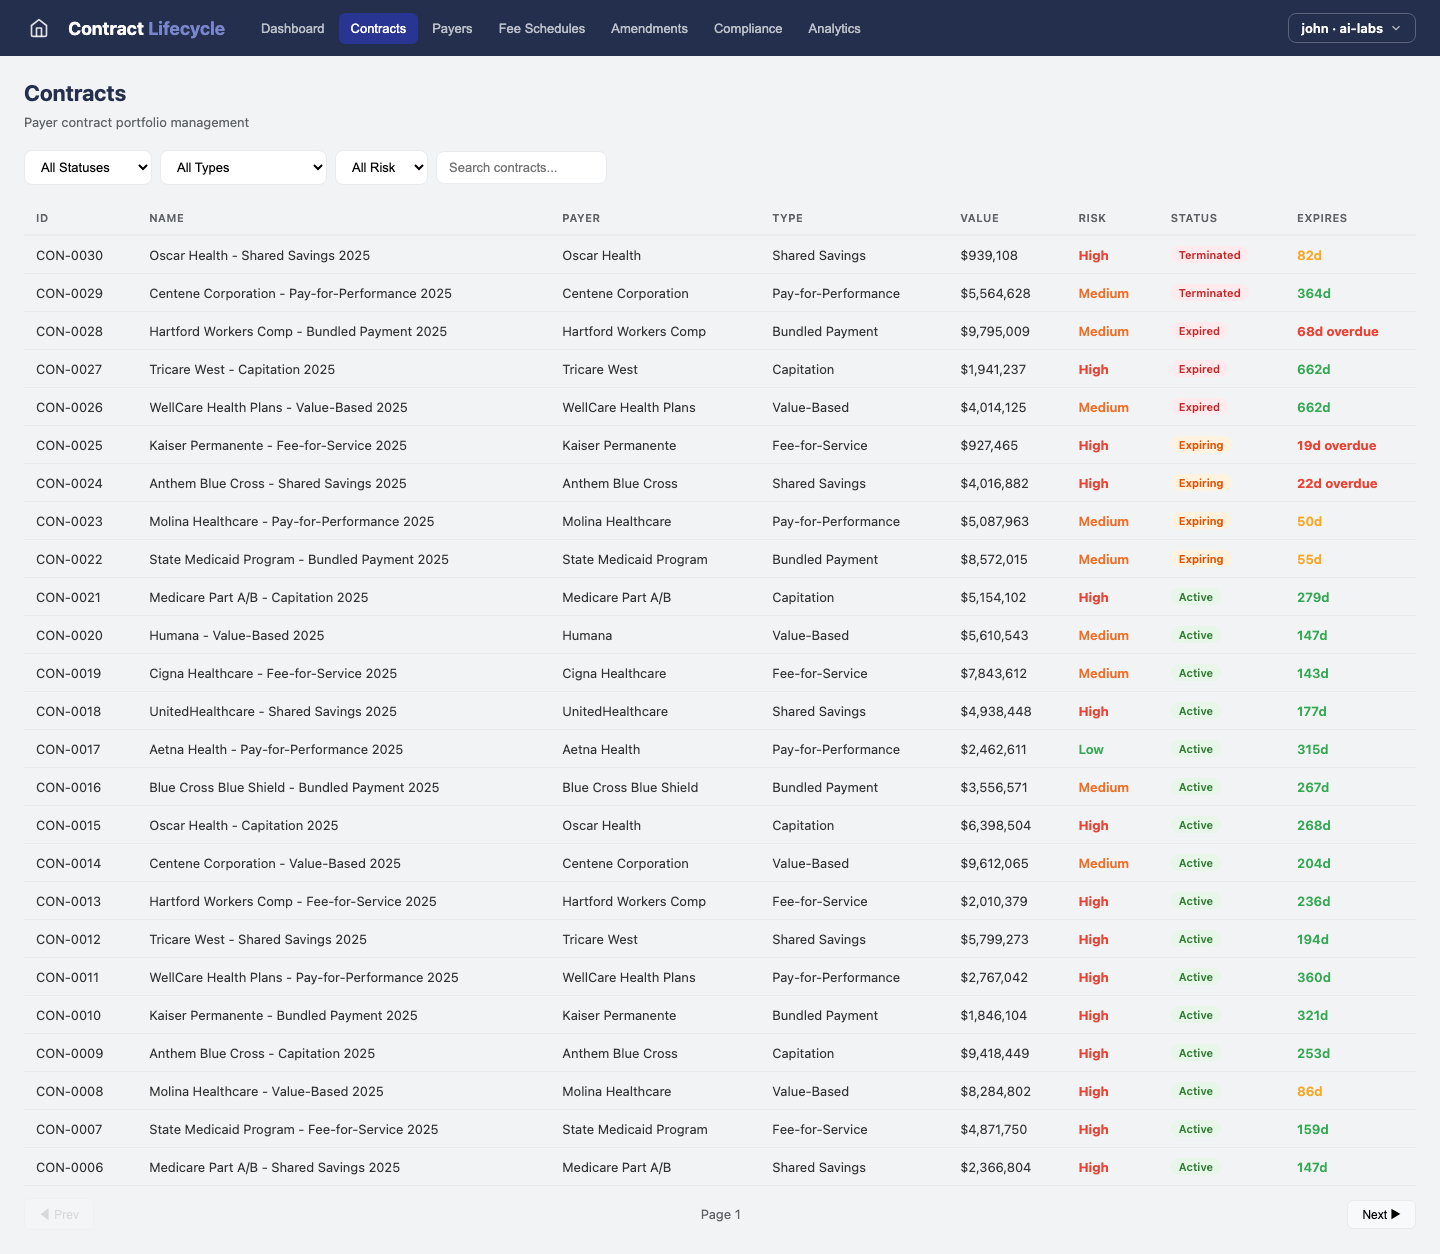The height and width of the screenshot is (1254, 1440).
Task: Click the Expiring badge on Kaiser Permanente row
Action: click(x=1200, y=445)
